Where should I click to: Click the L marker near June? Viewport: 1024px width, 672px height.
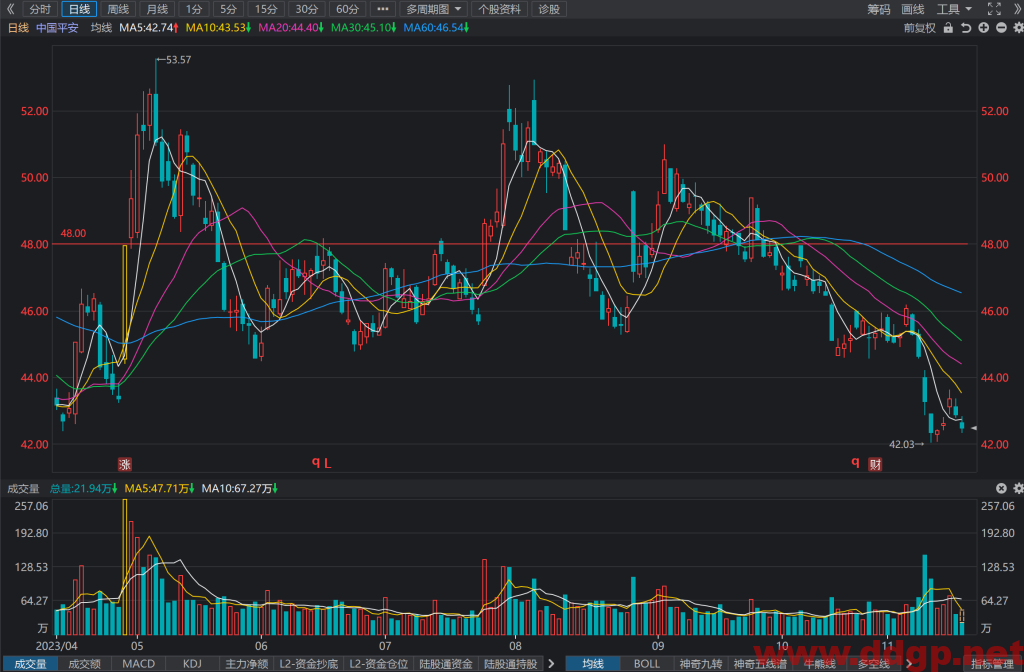click(x=328, y=464)
